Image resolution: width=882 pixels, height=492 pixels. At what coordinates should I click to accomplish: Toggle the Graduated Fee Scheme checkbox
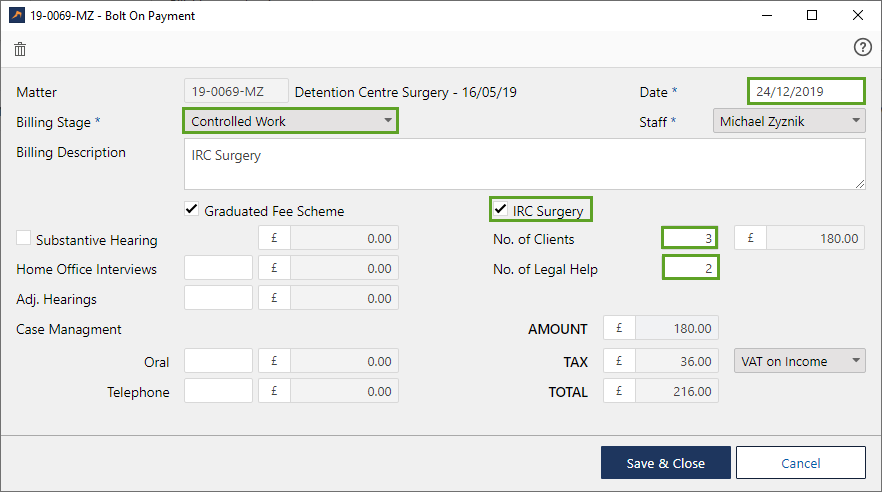point(192,210)
